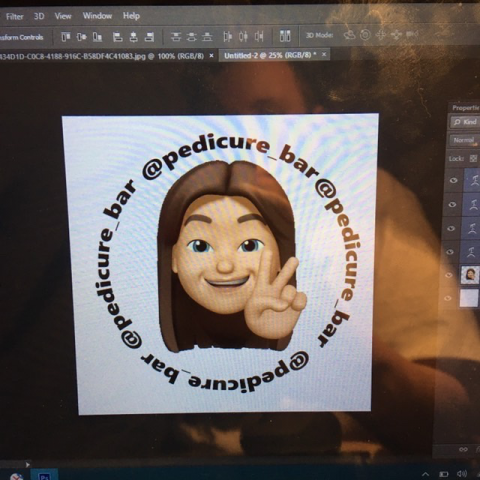This screenshot has width=480, height=480.
Task: Select topmost text layer thumbnail
Action: pos(473,180)
